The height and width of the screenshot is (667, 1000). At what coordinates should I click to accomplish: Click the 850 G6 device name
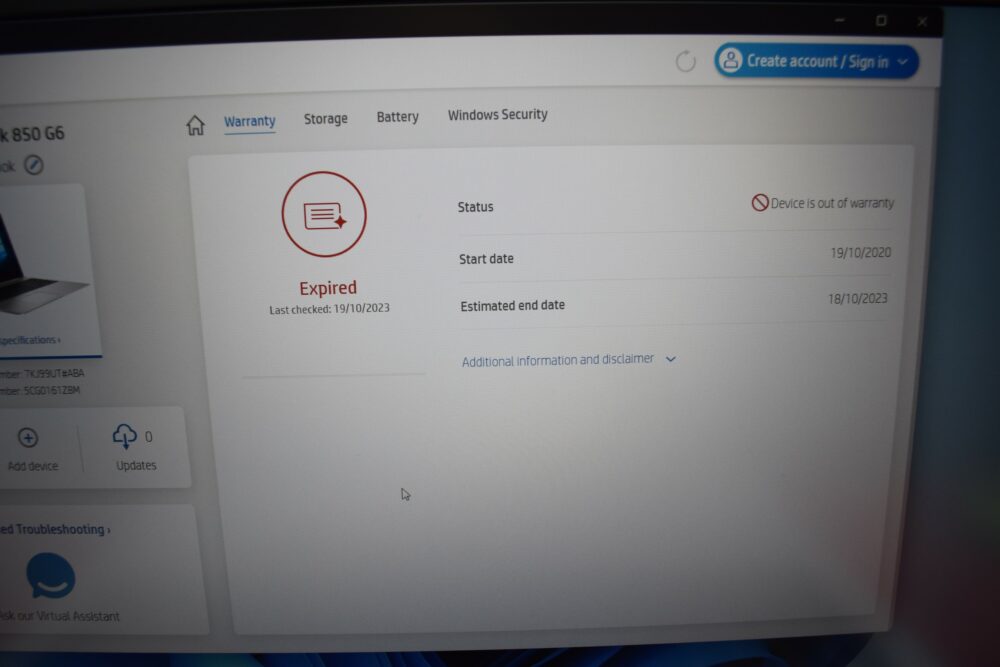point(32,134)
